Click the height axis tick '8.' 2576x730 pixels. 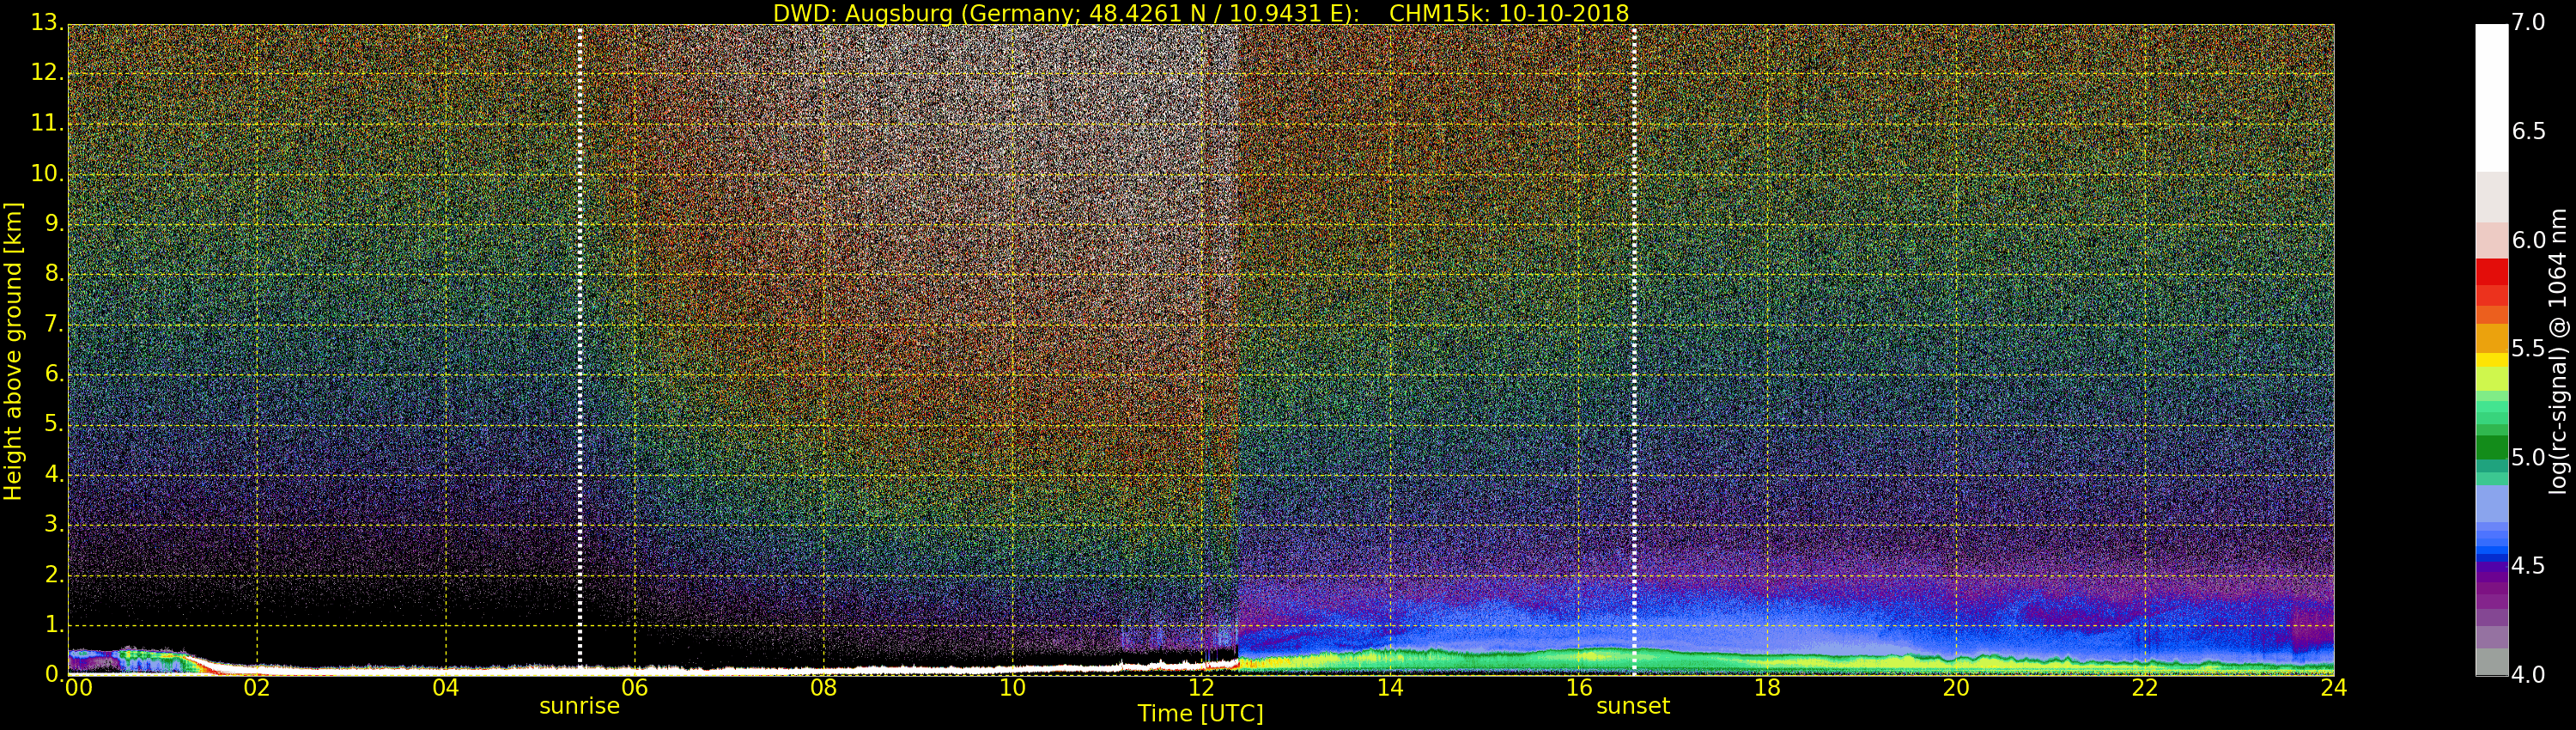tap(54, 273)
